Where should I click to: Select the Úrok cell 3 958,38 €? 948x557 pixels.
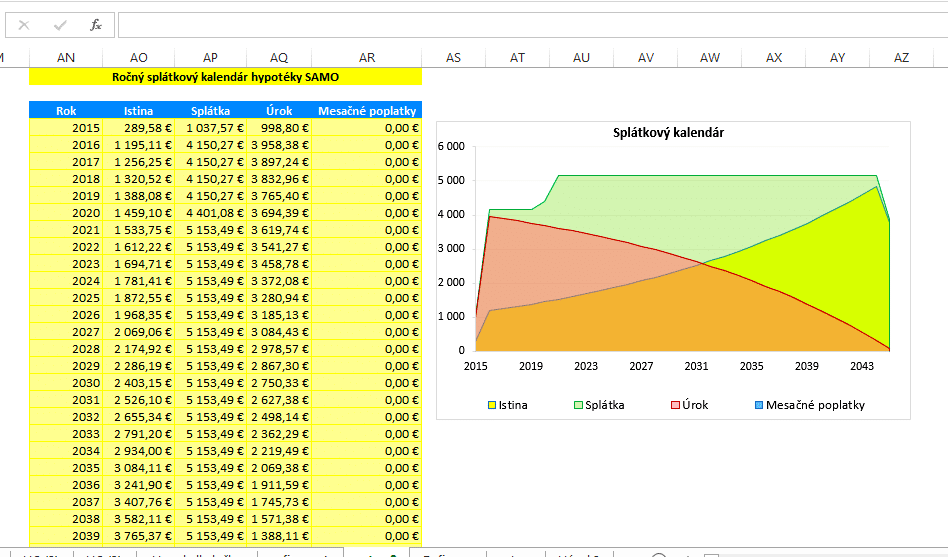point(279,145)
